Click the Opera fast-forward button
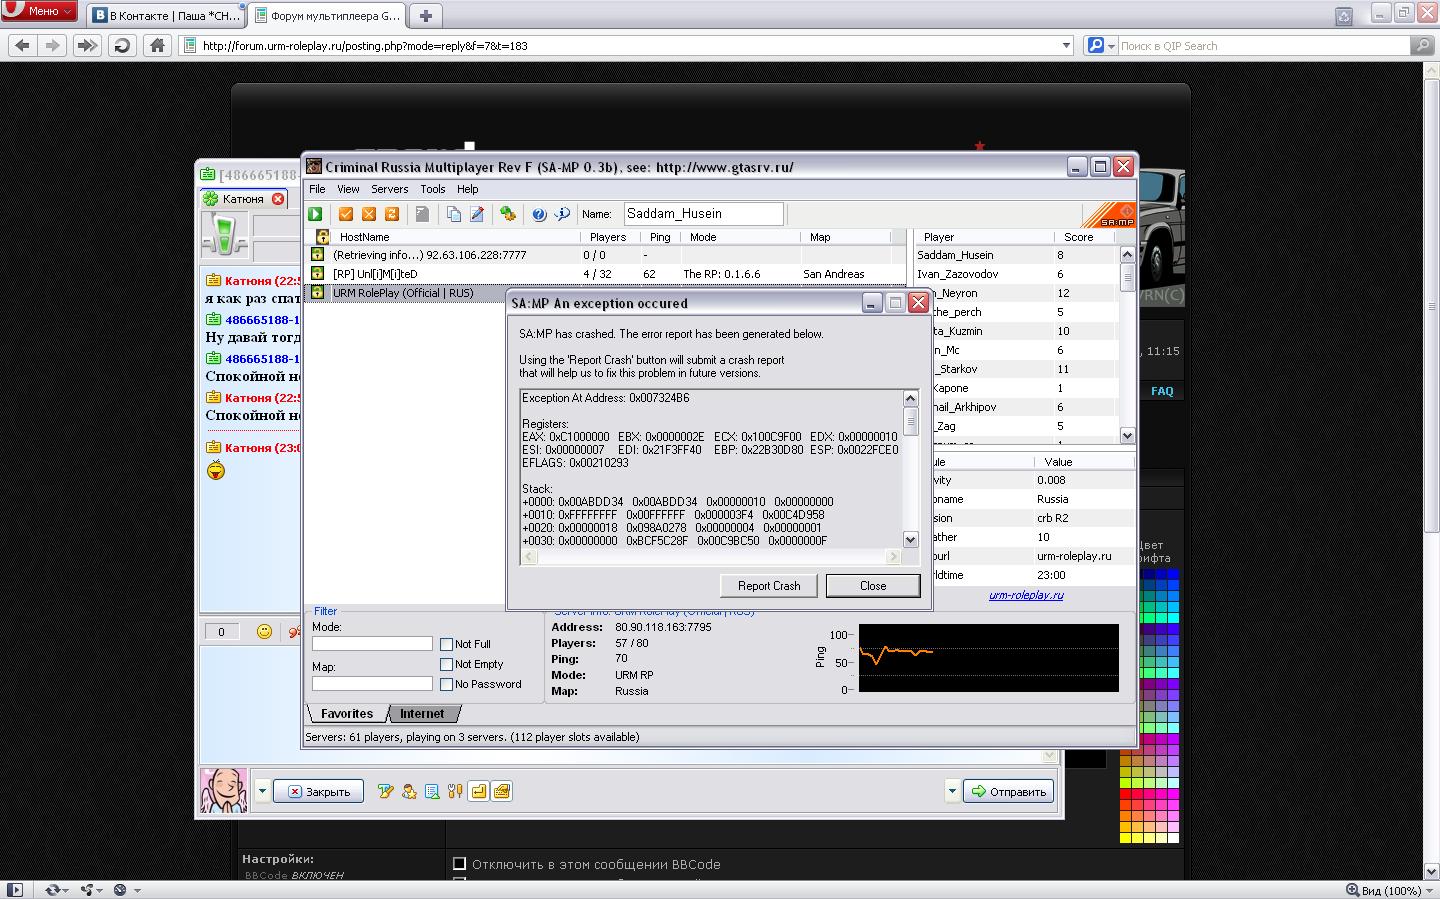The height and width of the screenshot is (900, 1440). tap(87, 45)
